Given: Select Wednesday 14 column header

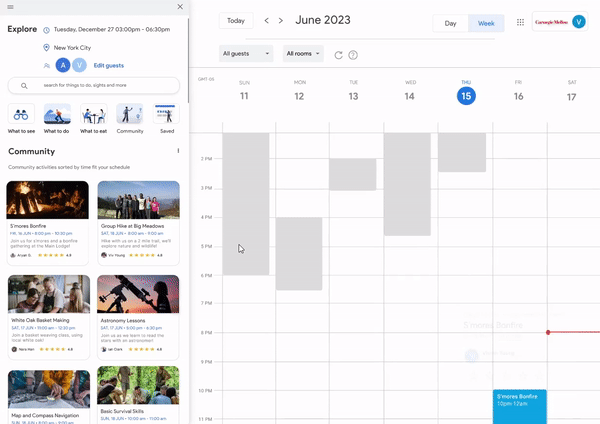Looking at the screenshot, I should click(410, 91).
